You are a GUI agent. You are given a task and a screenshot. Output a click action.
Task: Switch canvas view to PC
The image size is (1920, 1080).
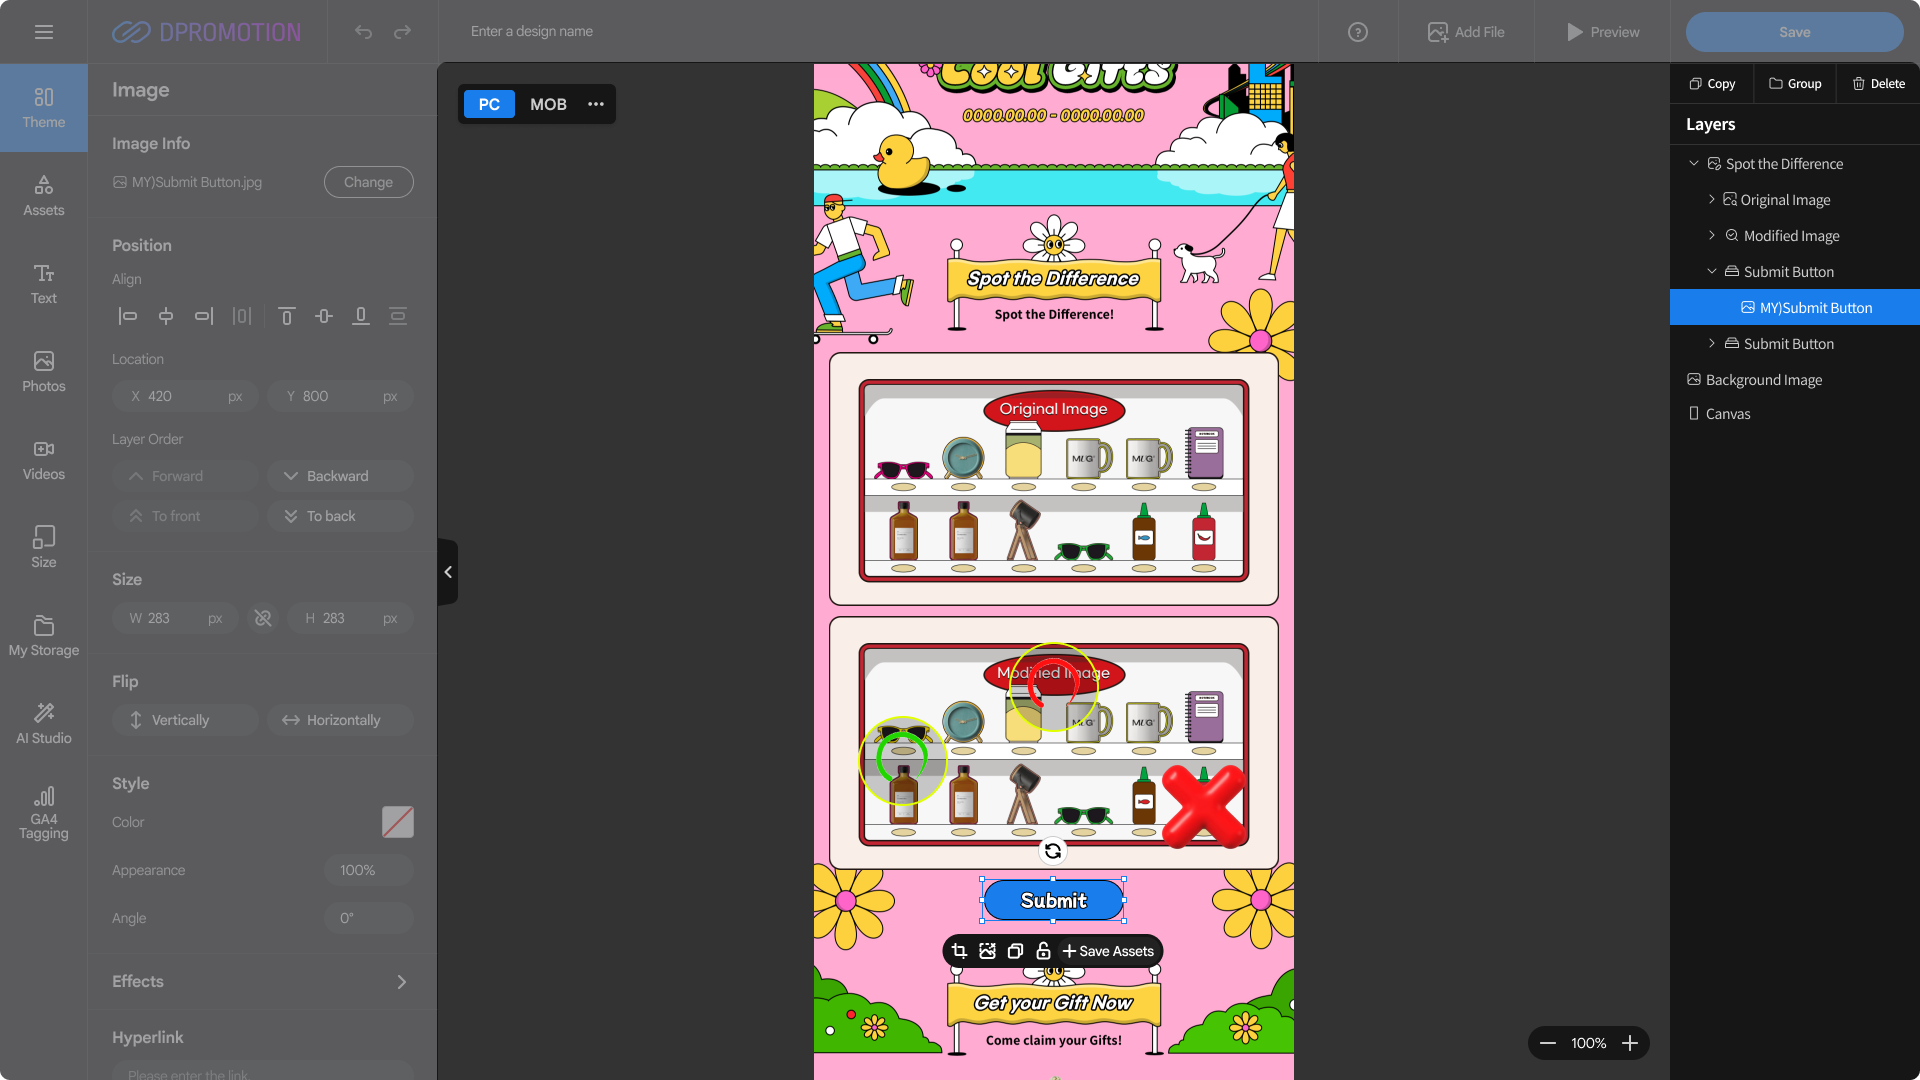[489, 104]
